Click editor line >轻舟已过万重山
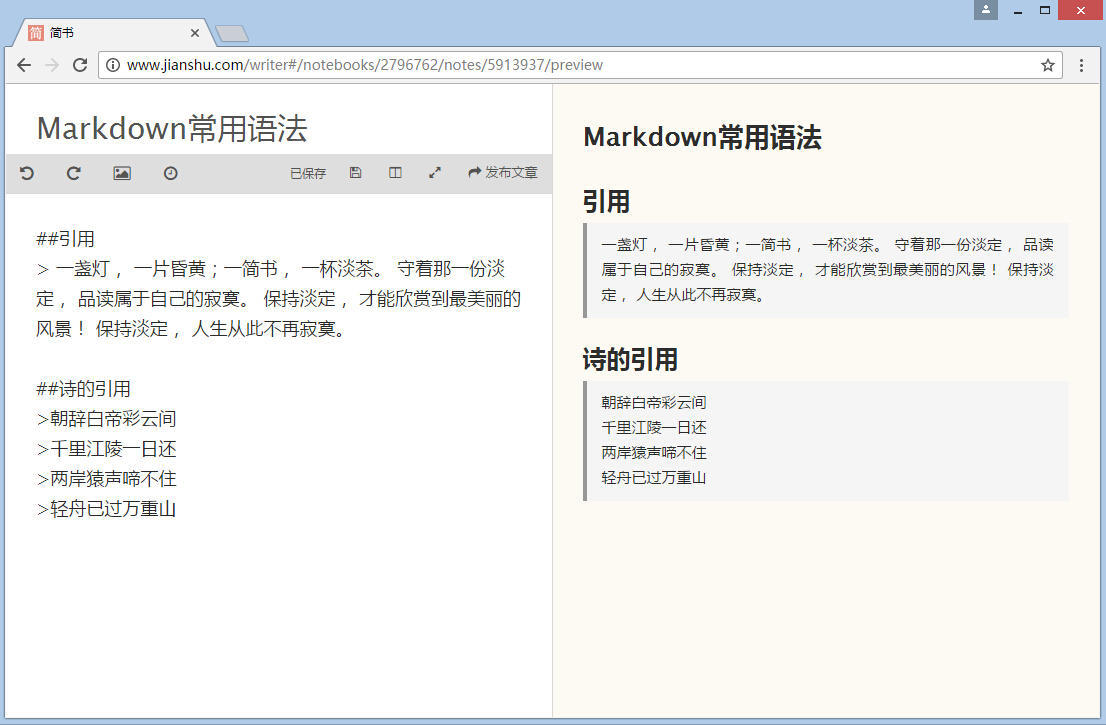 (x=107, y=509)
